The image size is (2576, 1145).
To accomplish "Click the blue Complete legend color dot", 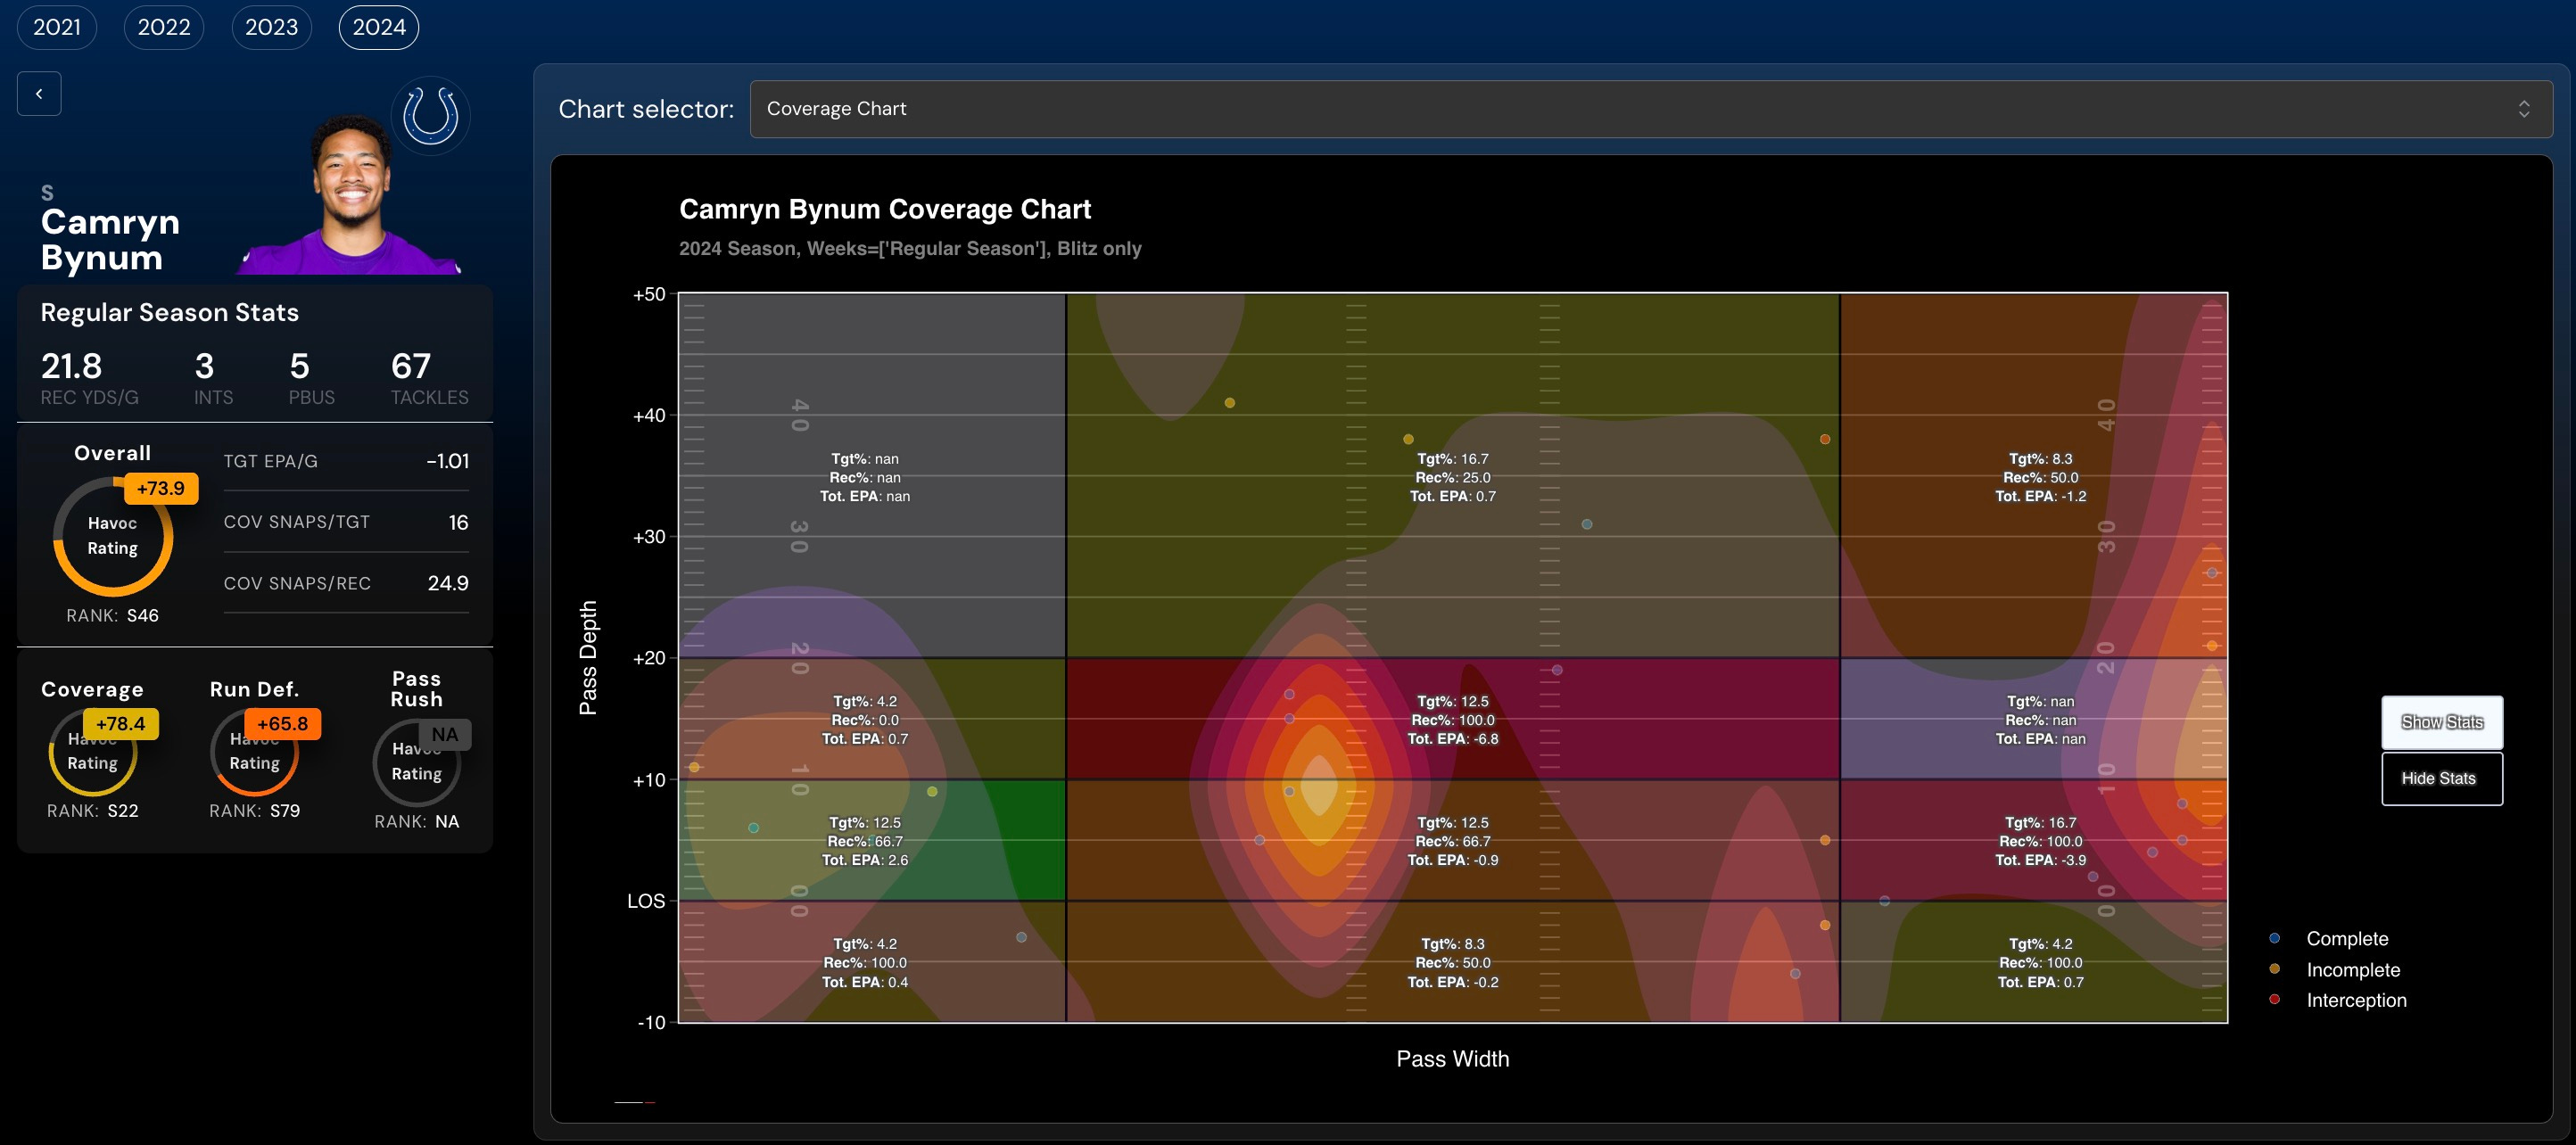I will coord(2275,939).
